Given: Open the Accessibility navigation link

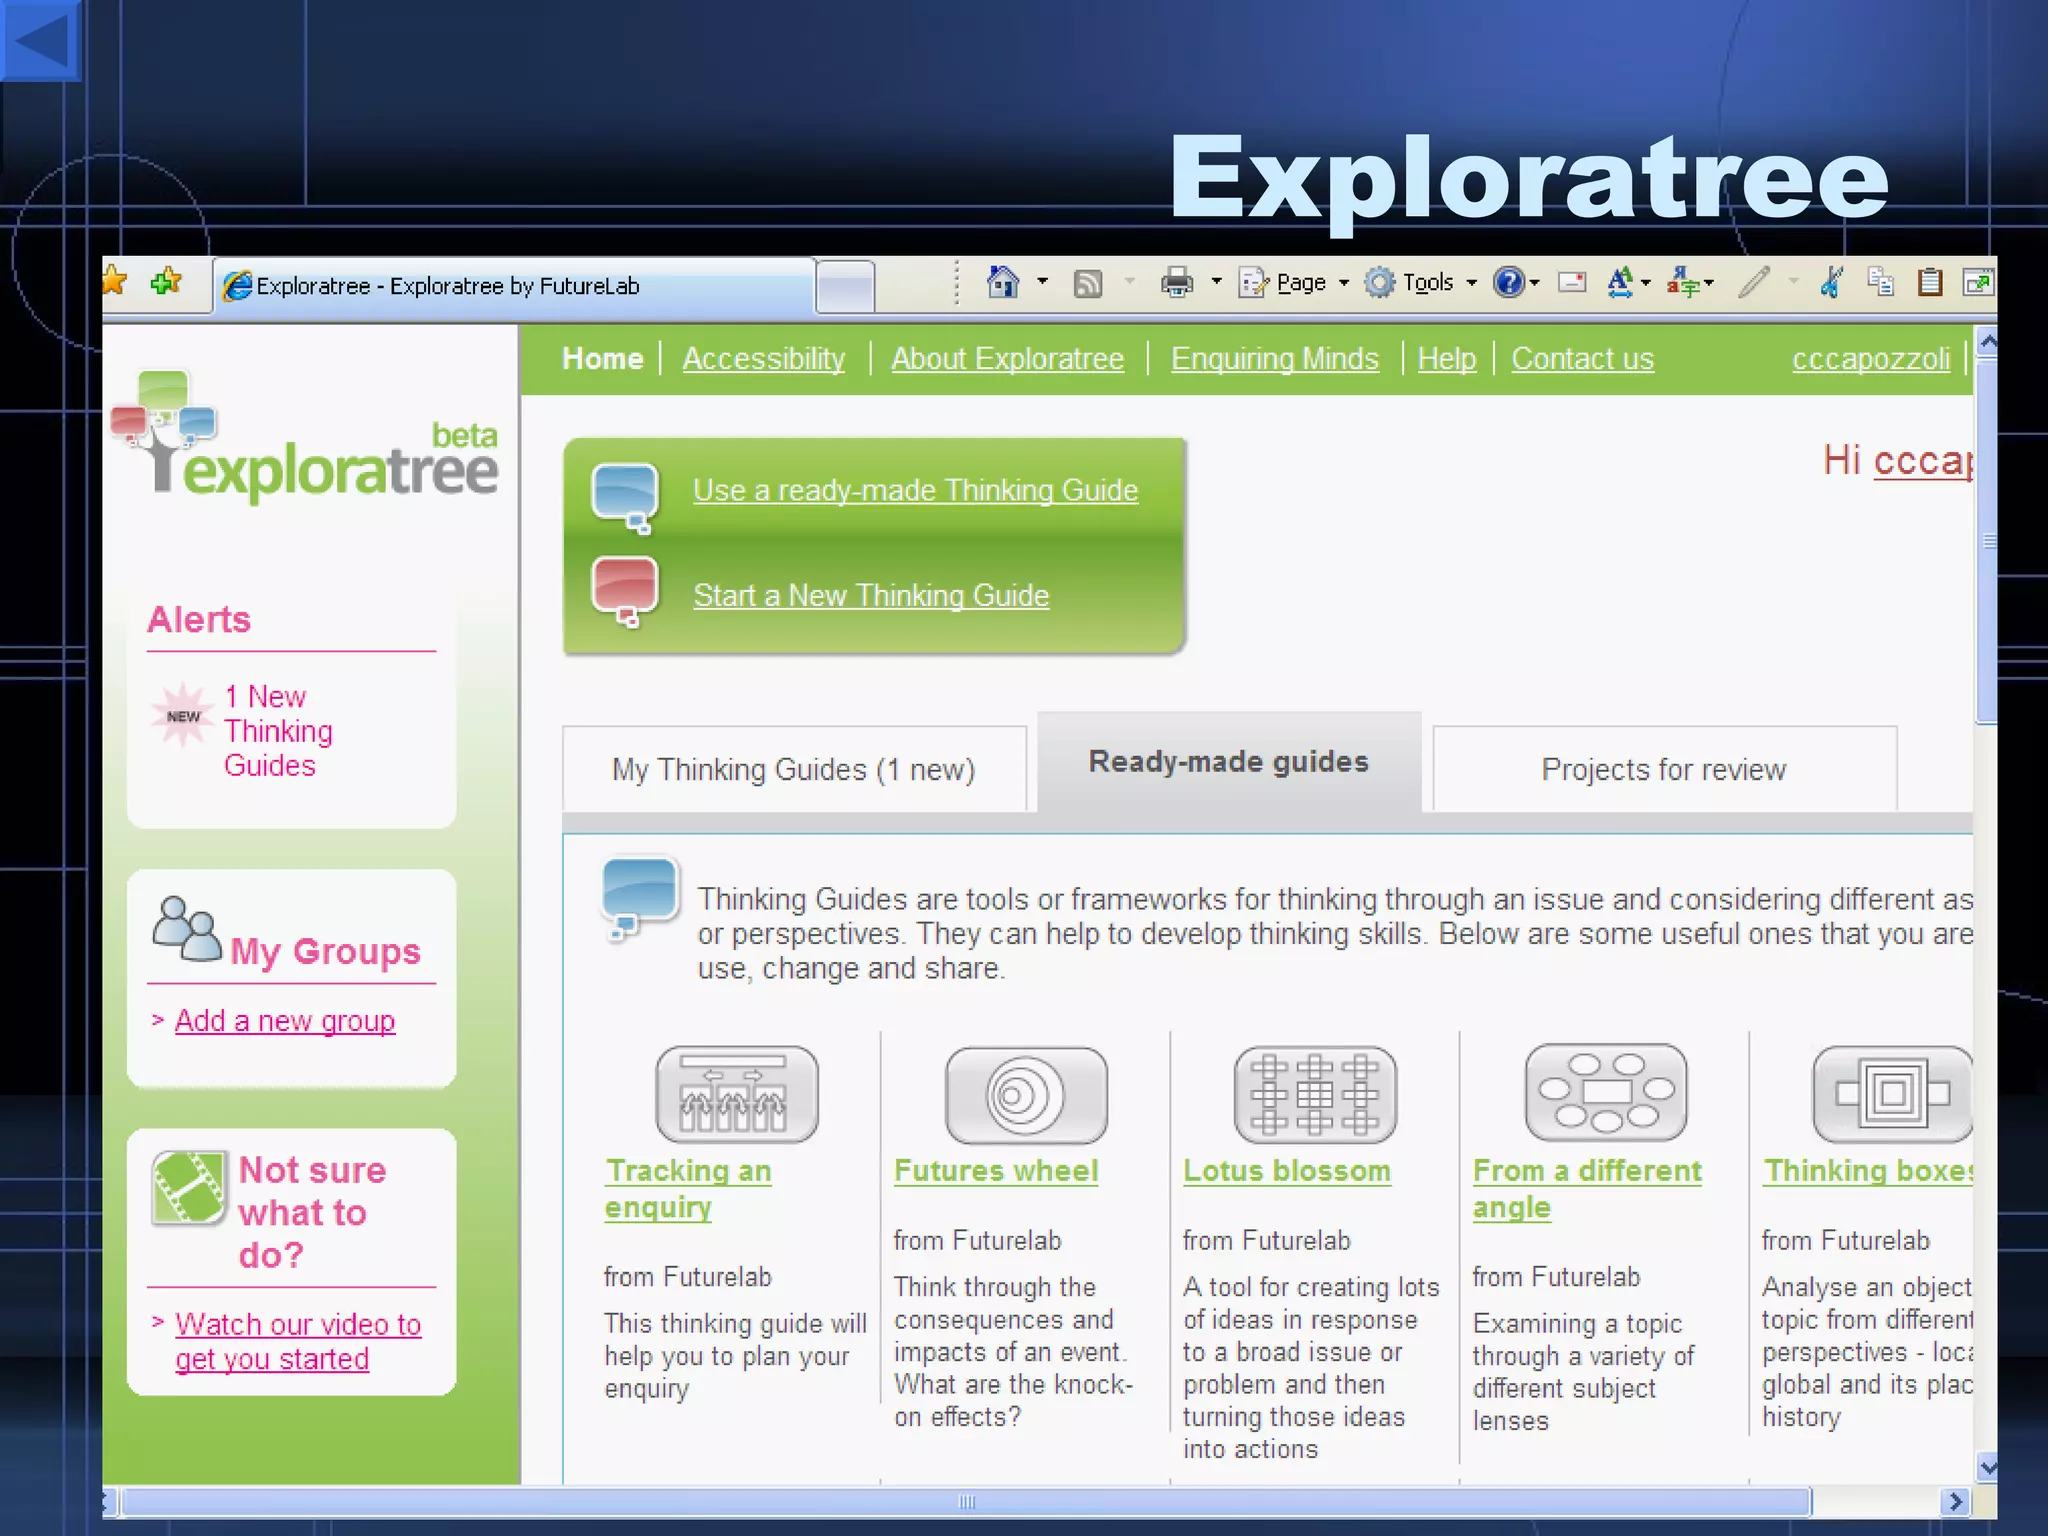Looking at the screenshot, I should tap(763, 359).
